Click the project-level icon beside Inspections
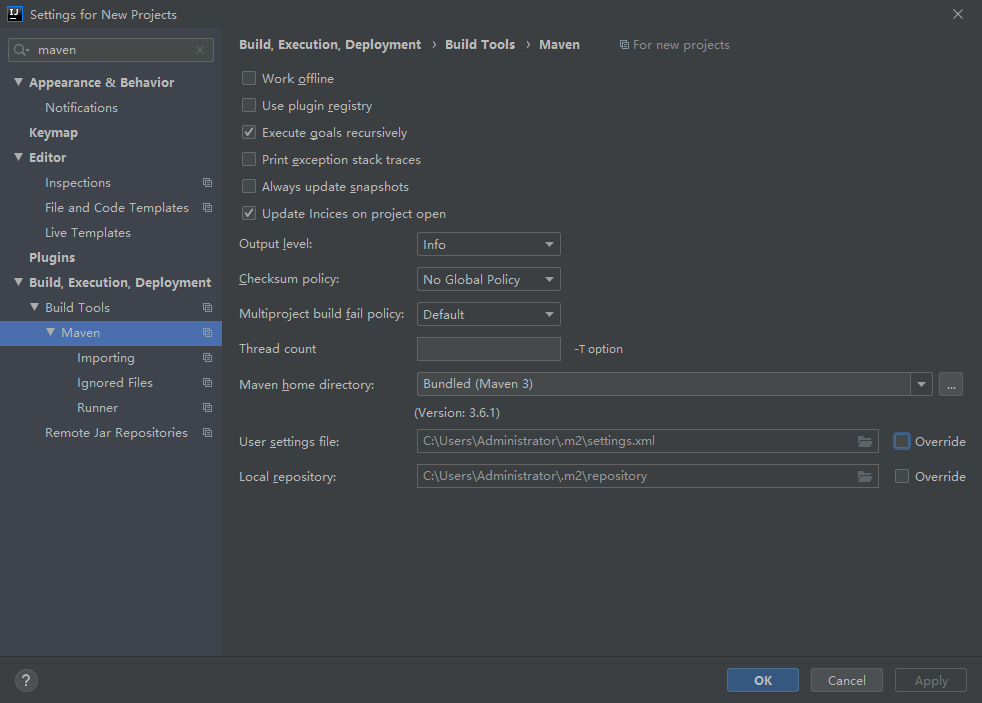Image resolution: width=982 pixels, height=703 pixels. pos(207,183)
